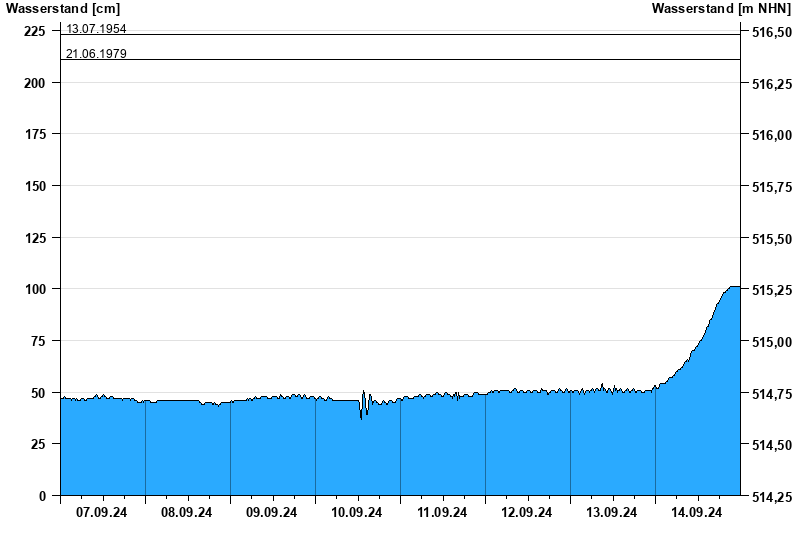The image size is (800, 550).
Task: Select the 225 tick on the left axis
Action: pyautogui.click(x=34, y=32)
